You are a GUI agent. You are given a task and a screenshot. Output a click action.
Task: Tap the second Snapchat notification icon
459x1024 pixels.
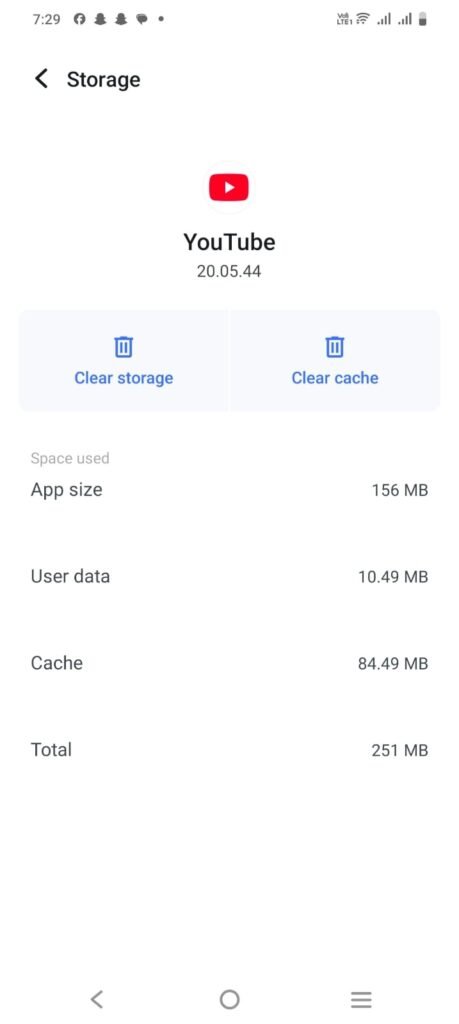(120, 19)
